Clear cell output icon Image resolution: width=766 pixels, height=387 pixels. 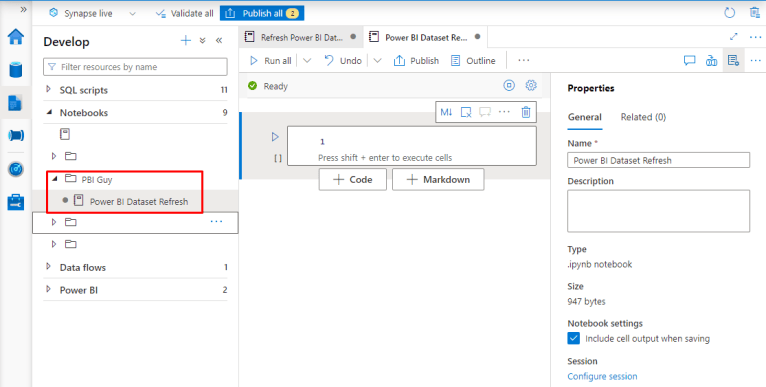coord(466,112)
